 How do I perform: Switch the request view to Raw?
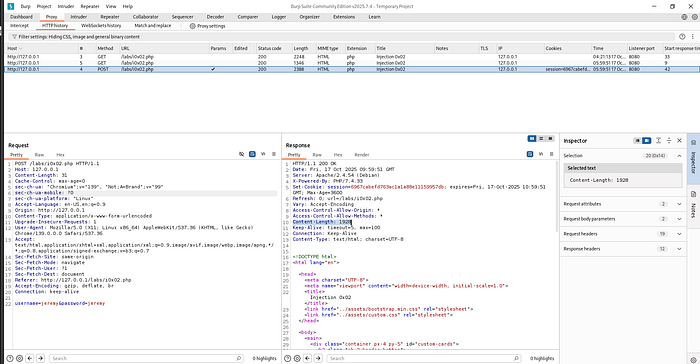click(39, 155)
